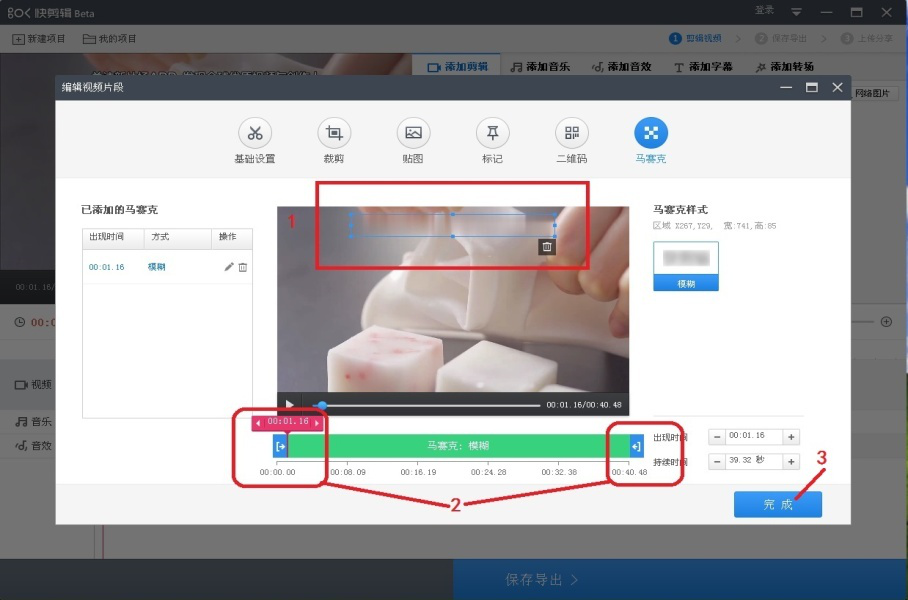Move the preview playback slider handle
908x600 pixels.
pos(323,405)
